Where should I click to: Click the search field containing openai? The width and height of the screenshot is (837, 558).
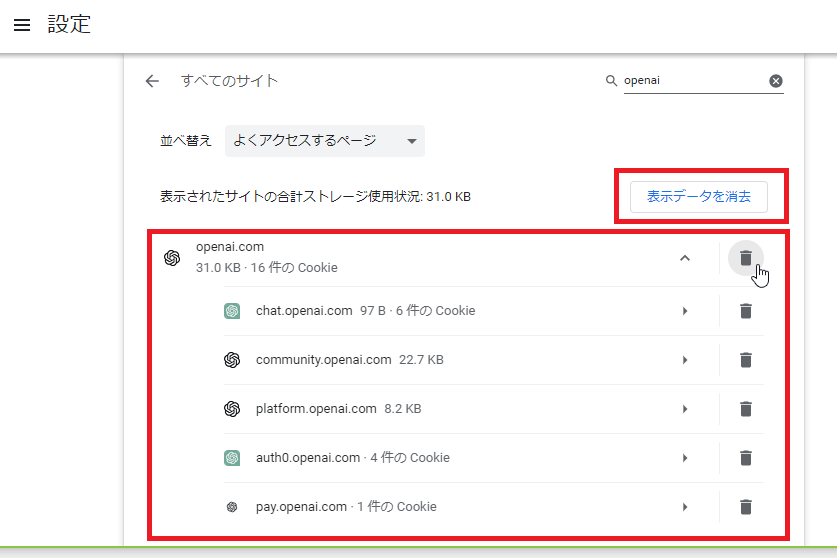692,81
